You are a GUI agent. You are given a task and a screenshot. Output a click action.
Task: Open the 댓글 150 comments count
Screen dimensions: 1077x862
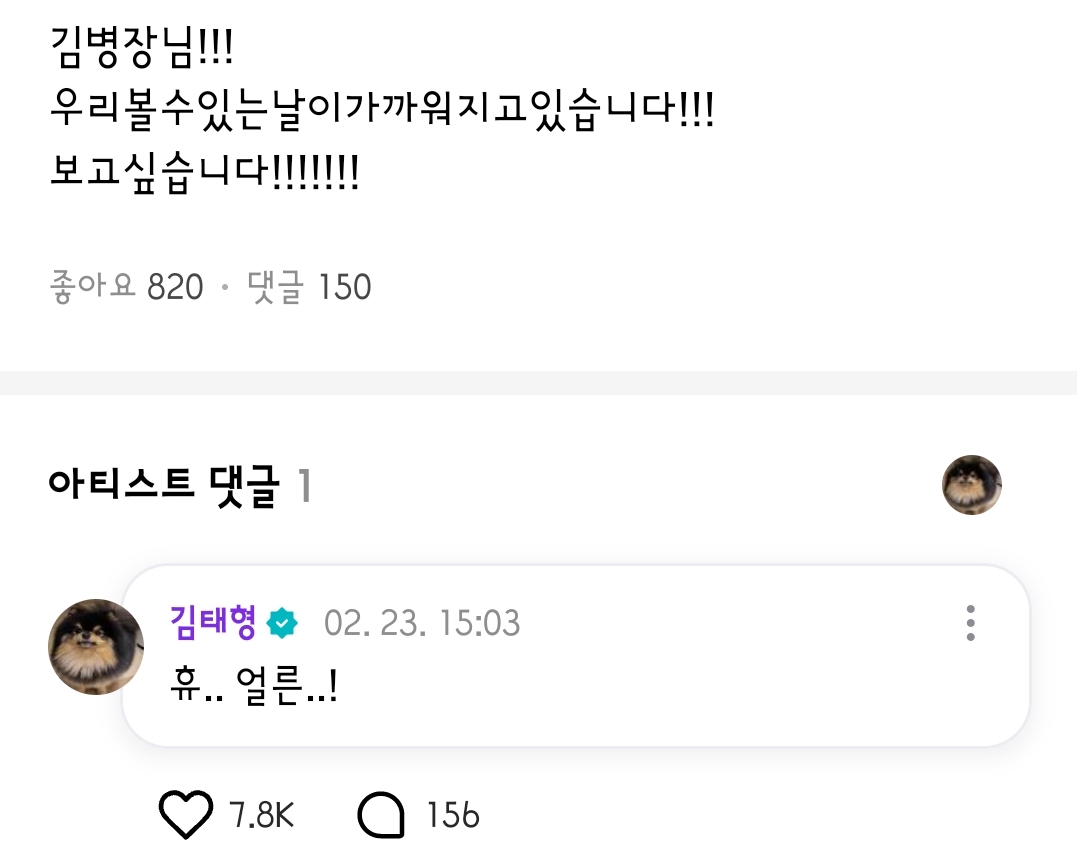click(x=309, y=286)
